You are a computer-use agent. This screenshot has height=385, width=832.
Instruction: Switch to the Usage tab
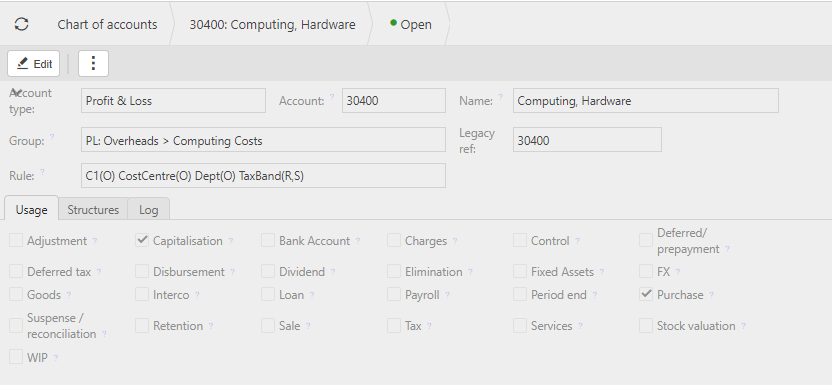31,210
